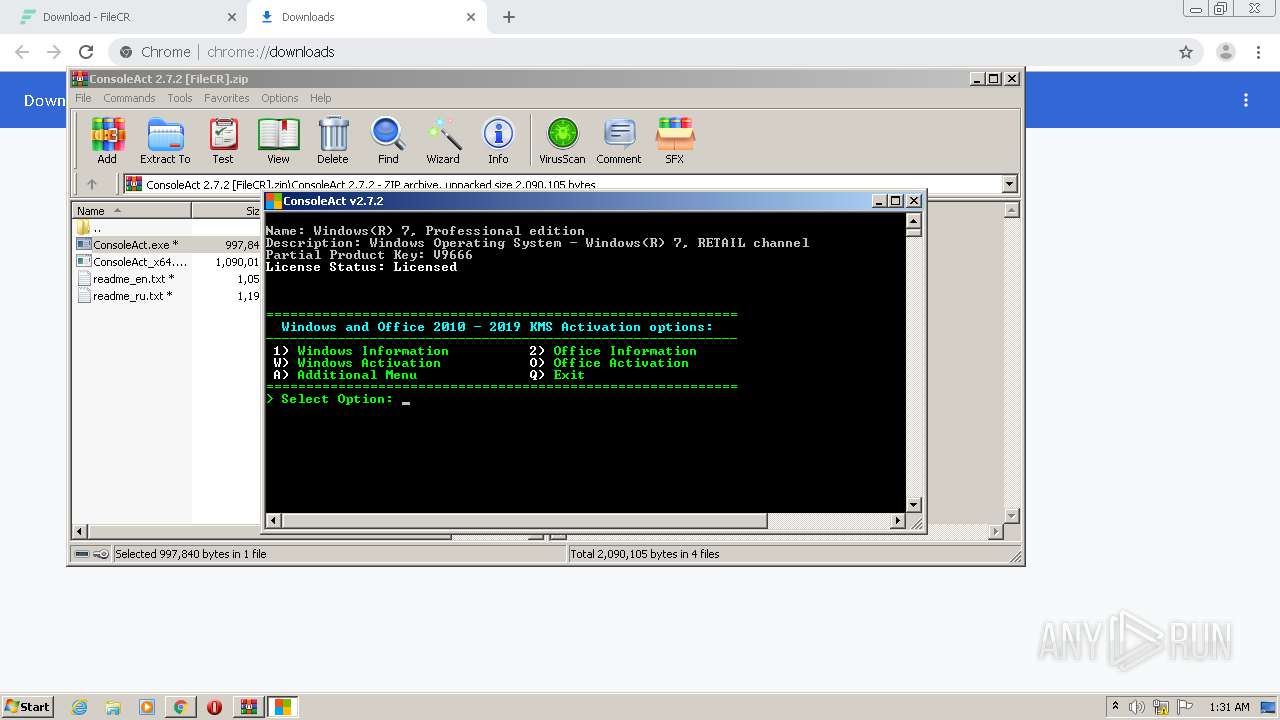The height and width of the screenshot is (720, 1280).
Task: Switch to the Download - FileCR tab
Action: [x=122, y=17]
